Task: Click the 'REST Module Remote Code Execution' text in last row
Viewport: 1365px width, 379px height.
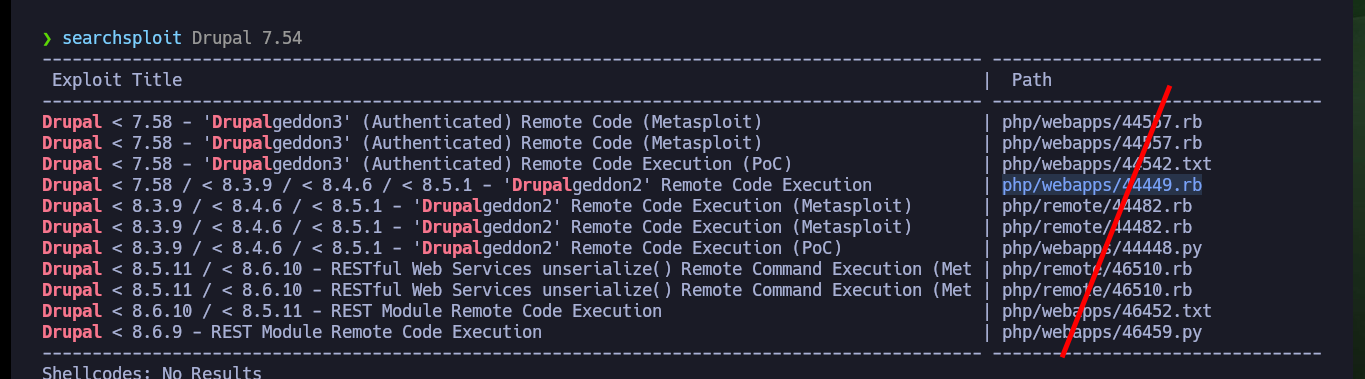Action: 377,332
